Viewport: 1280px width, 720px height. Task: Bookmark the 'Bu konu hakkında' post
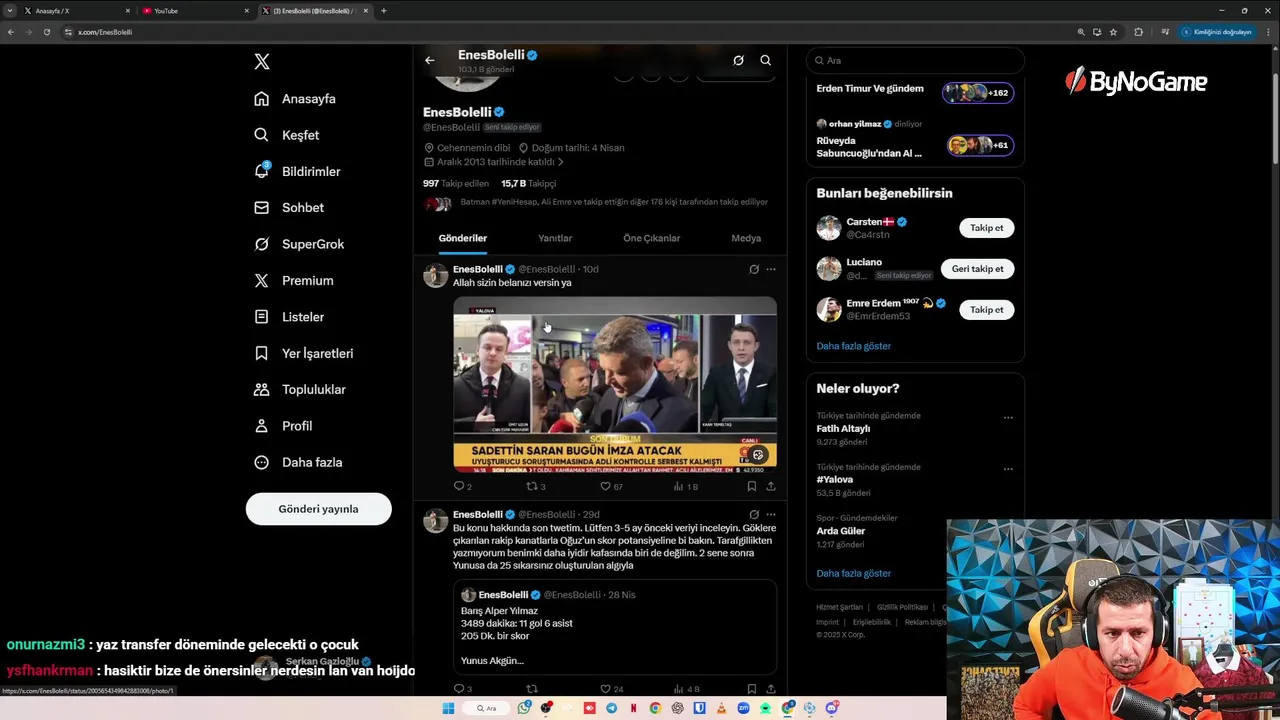pos(751,689)
